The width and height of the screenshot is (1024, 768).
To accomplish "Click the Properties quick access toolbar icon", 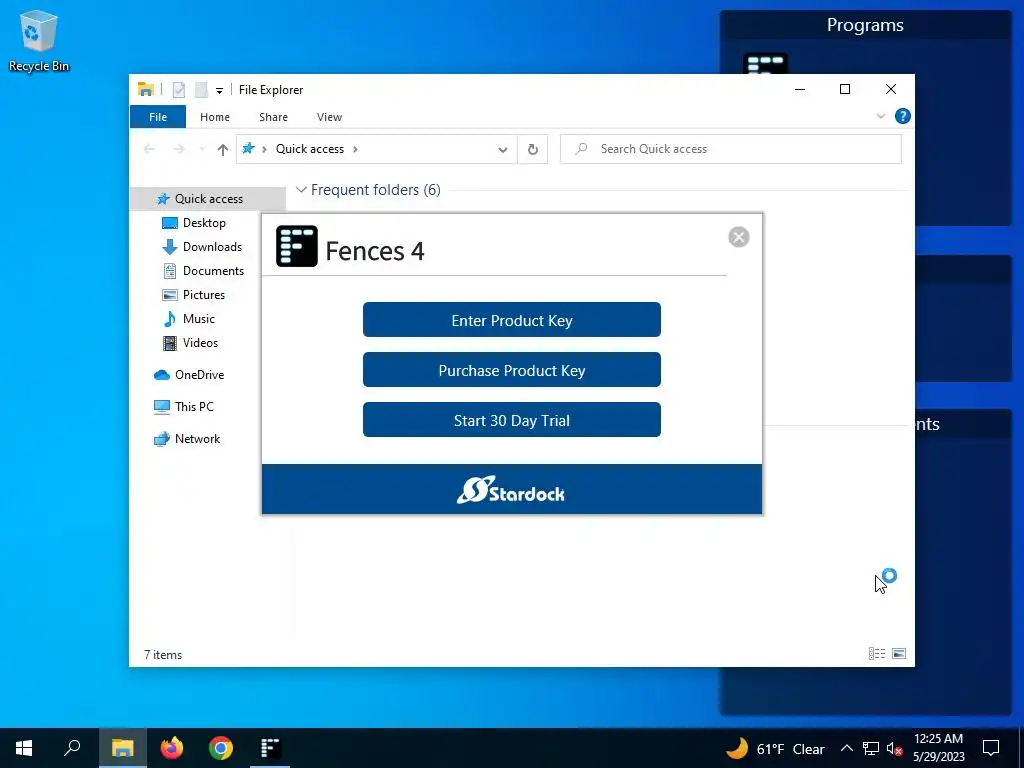I will pyautogui.click(x=178, y=90).
